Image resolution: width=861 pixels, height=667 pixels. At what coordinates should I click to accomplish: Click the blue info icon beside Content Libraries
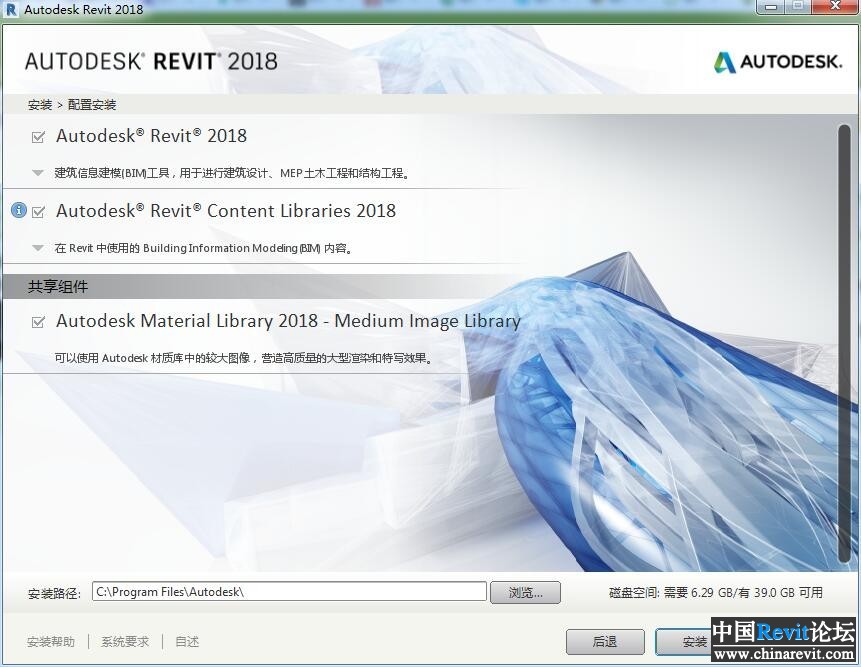[x=19, y=210]
